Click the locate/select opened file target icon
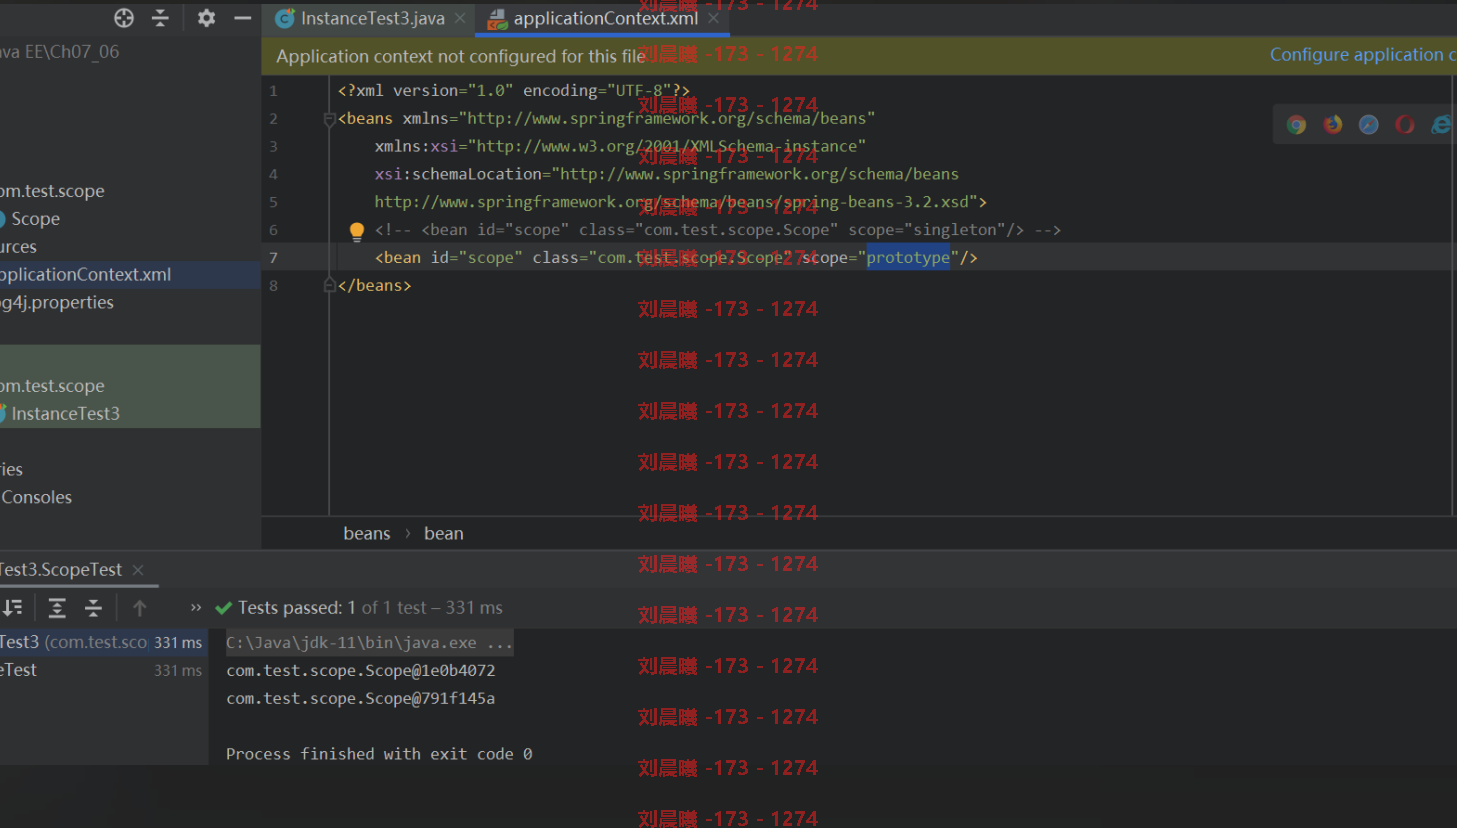 [x=124, y=18]
